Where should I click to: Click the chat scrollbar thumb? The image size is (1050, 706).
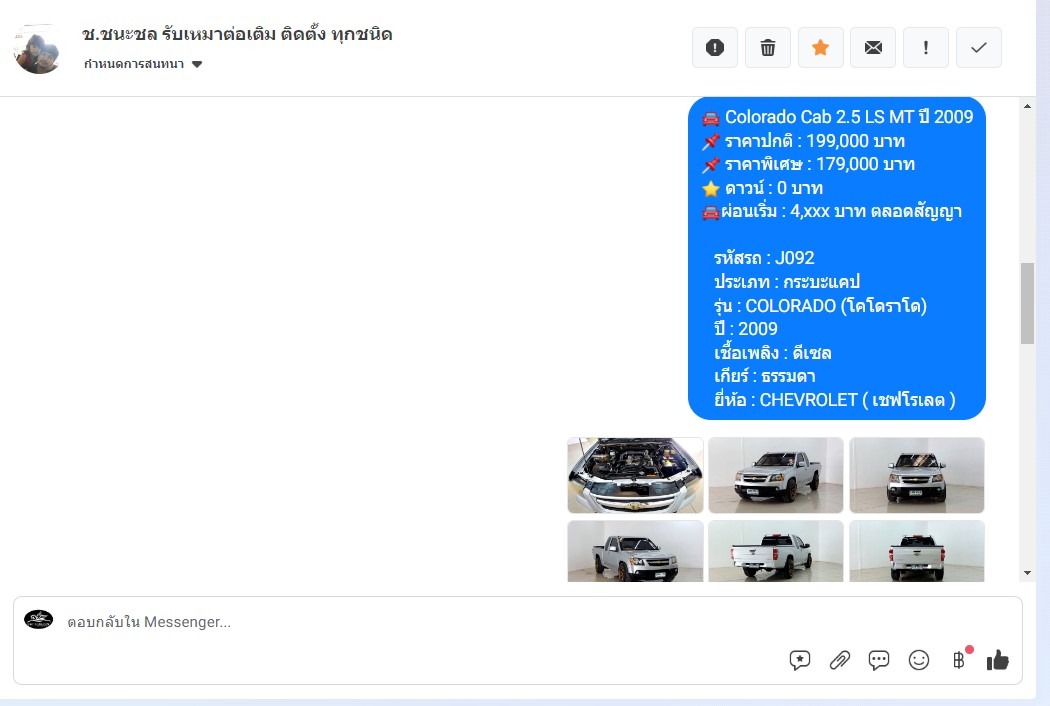1027,303
